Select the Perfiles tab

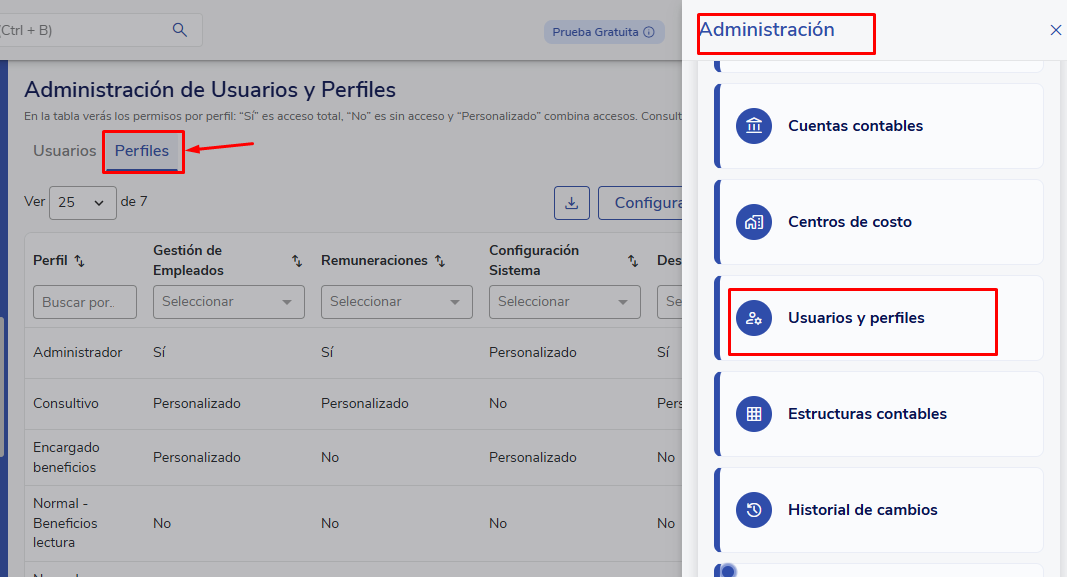[142, 151]
